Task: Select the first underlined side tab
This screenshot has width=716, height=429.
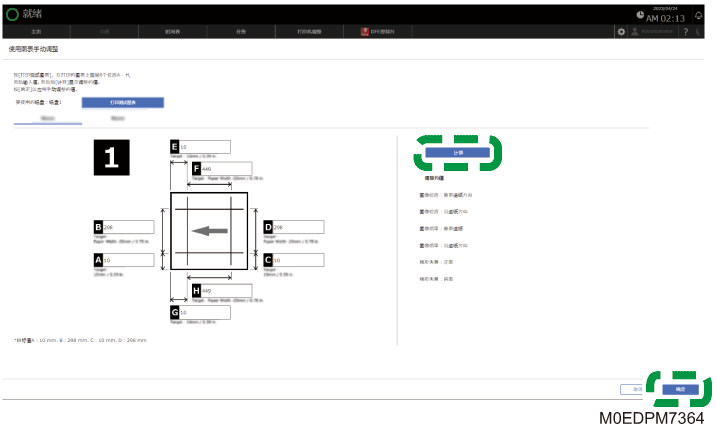Action: [x=48, y=118]
